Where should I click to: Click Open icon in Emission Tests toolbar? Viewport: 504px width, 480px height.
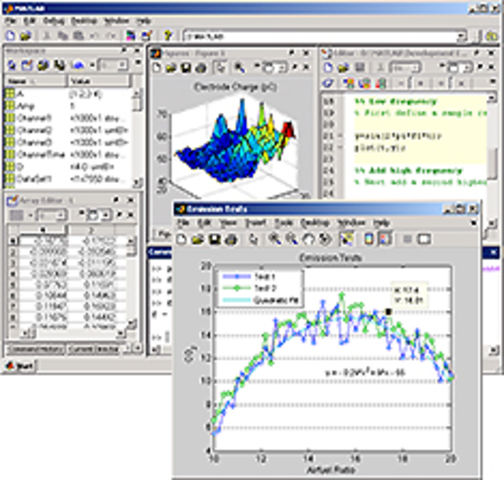(x=198, y=239)
